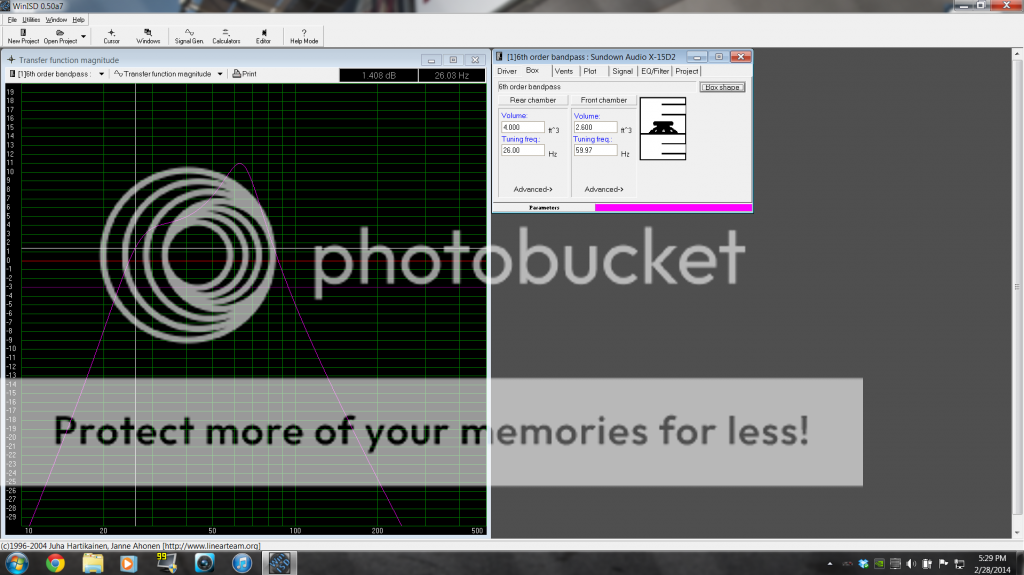Open the Calculators tool
1024x575 pixels.
point(226,36)
